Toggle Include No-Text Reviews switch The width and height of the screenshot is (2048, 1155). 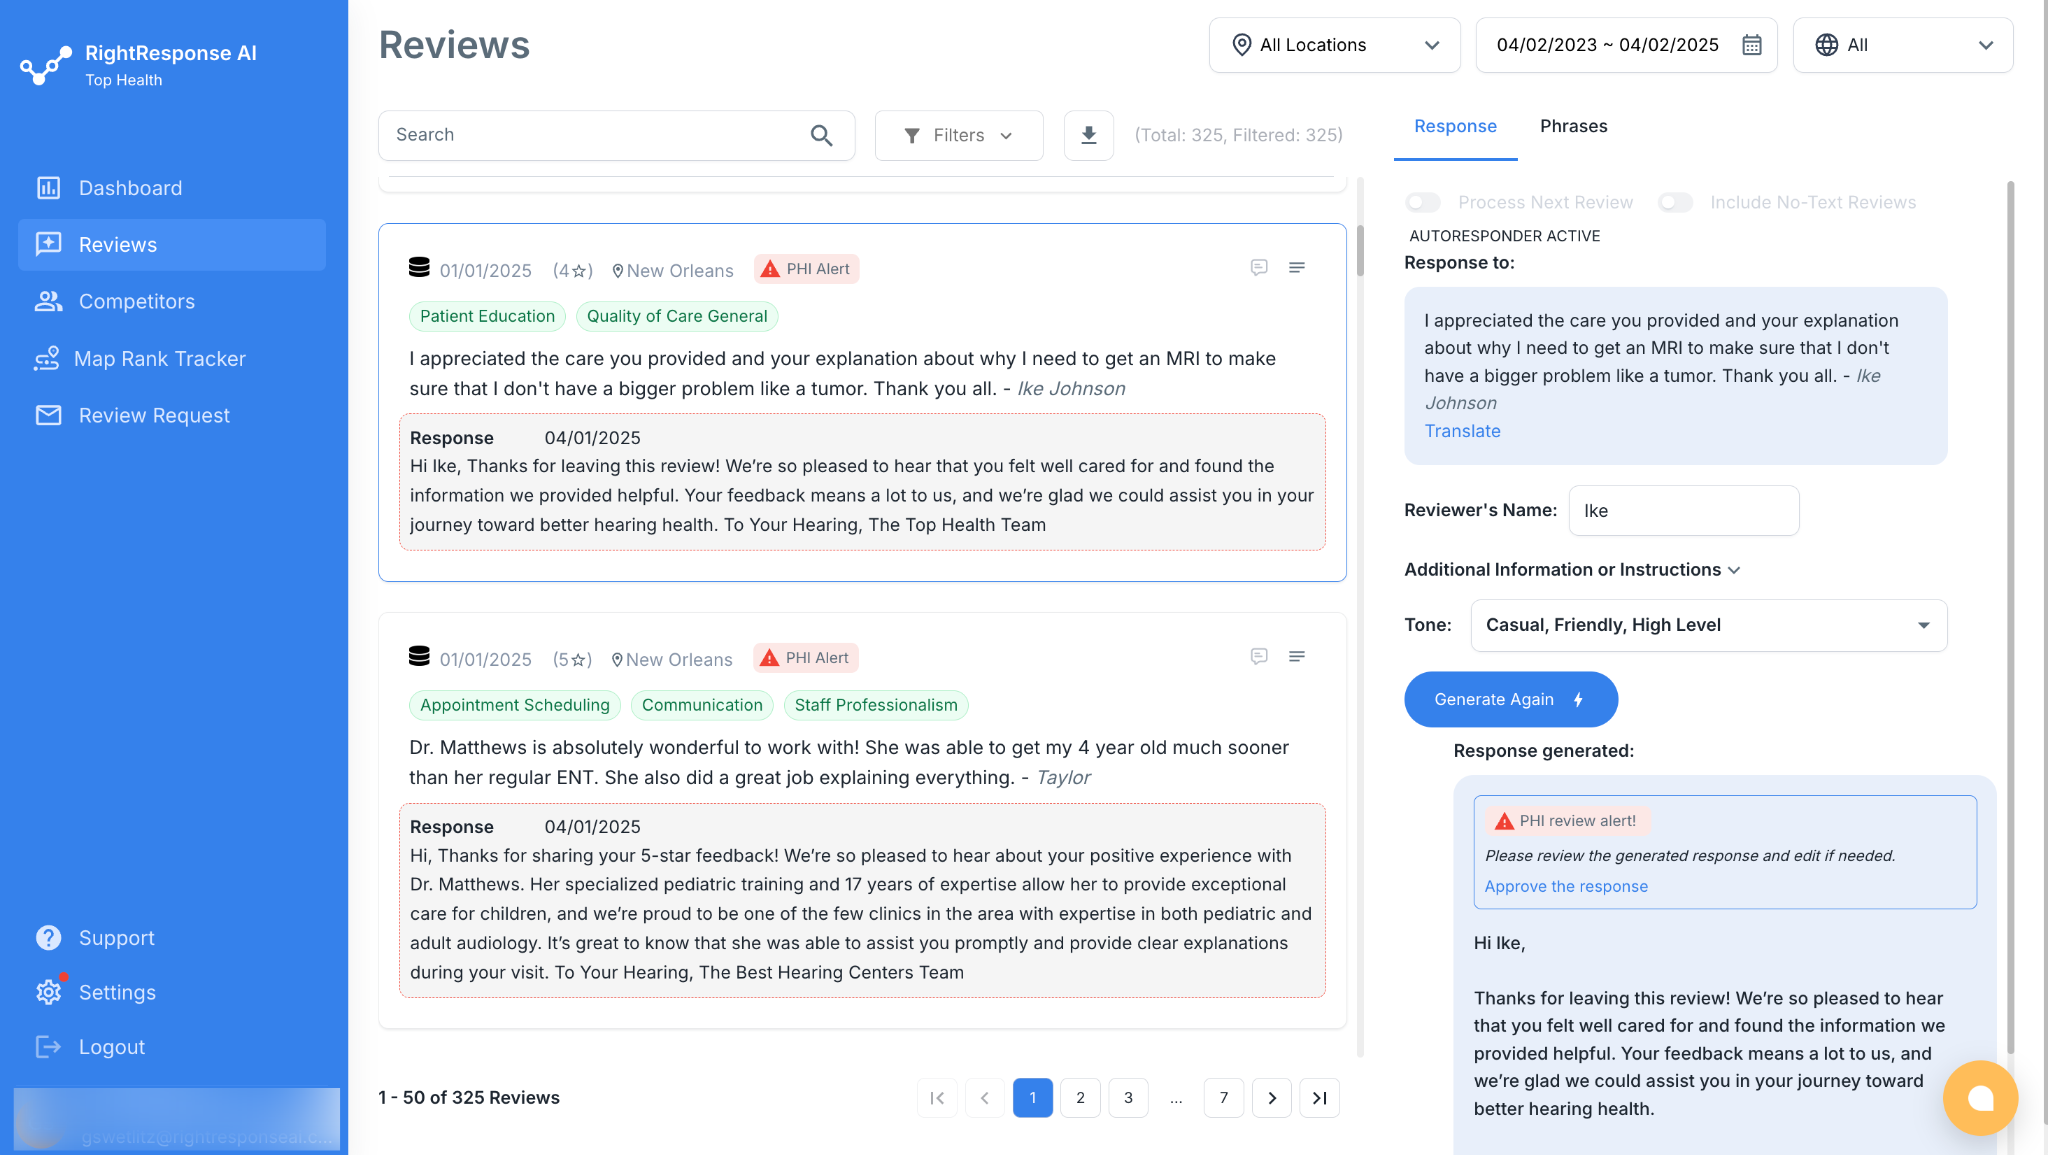click(x=1675, y=203)
